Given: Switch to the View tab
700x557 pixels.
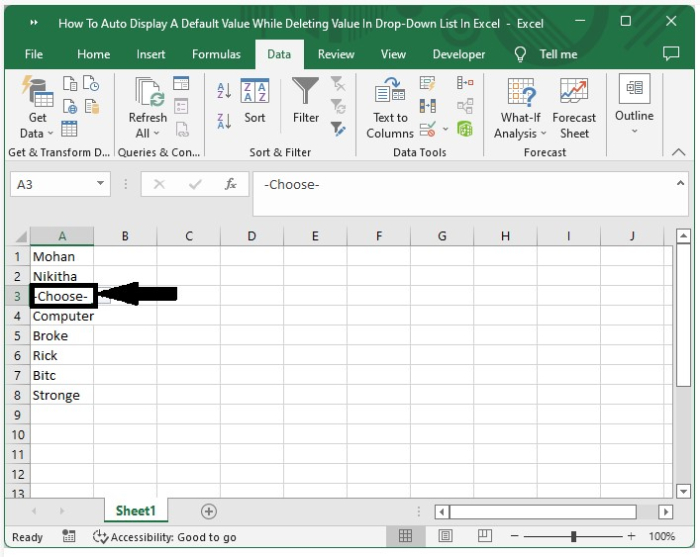Looking at the screenshot, I should [x=393, y=54].
